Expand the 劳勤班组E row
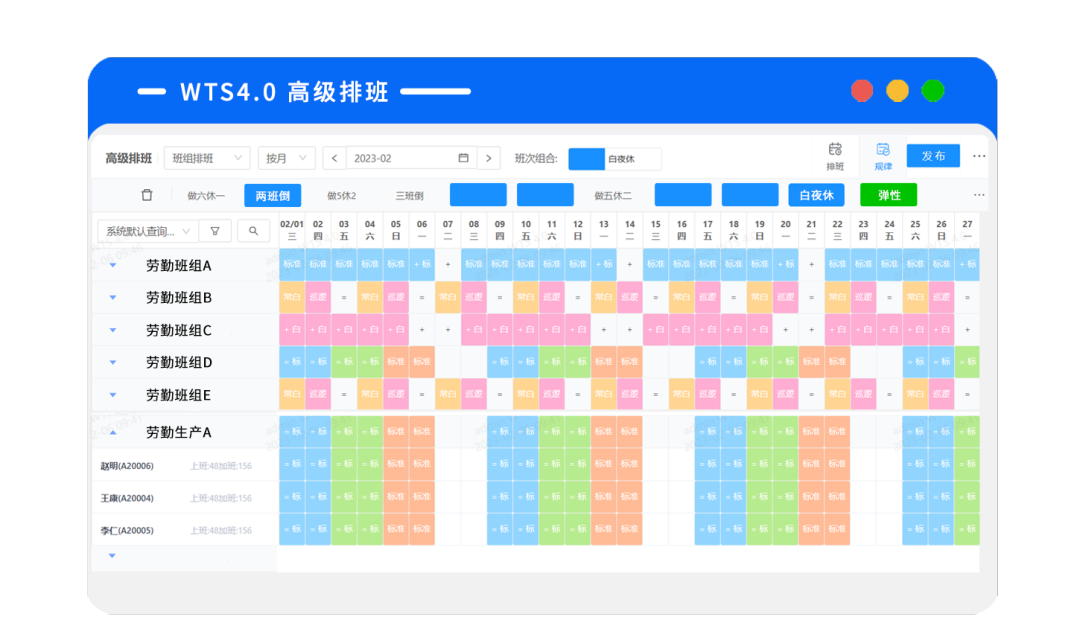This screenshot has width=1080, height=619. coord(113,395)
